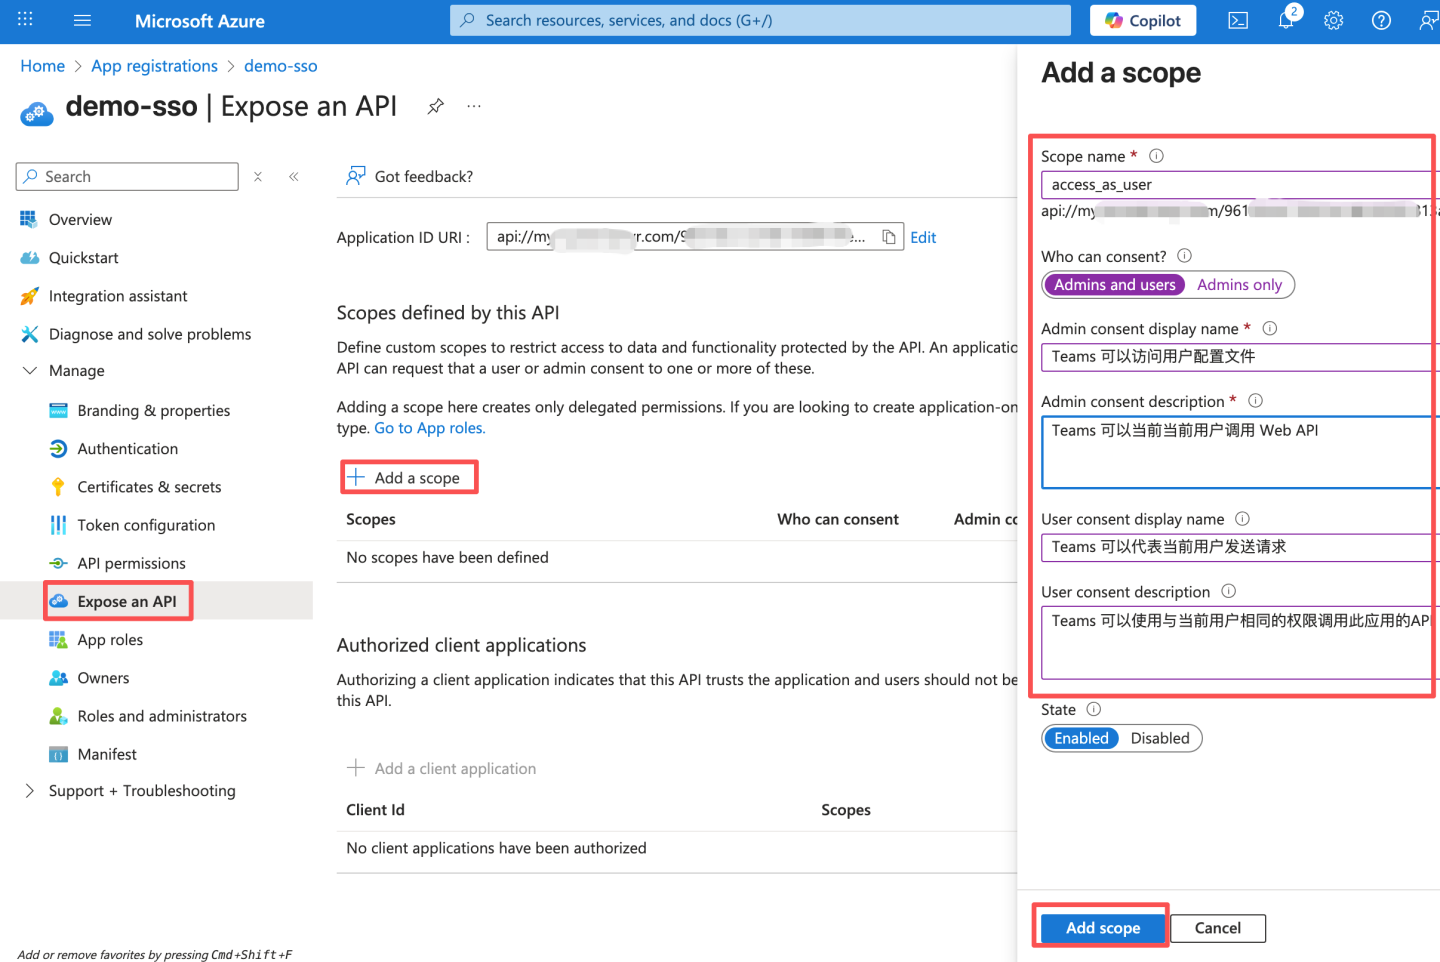Open the Azure portal waffle menu
1440x962 pixels.
pos(25,20)
